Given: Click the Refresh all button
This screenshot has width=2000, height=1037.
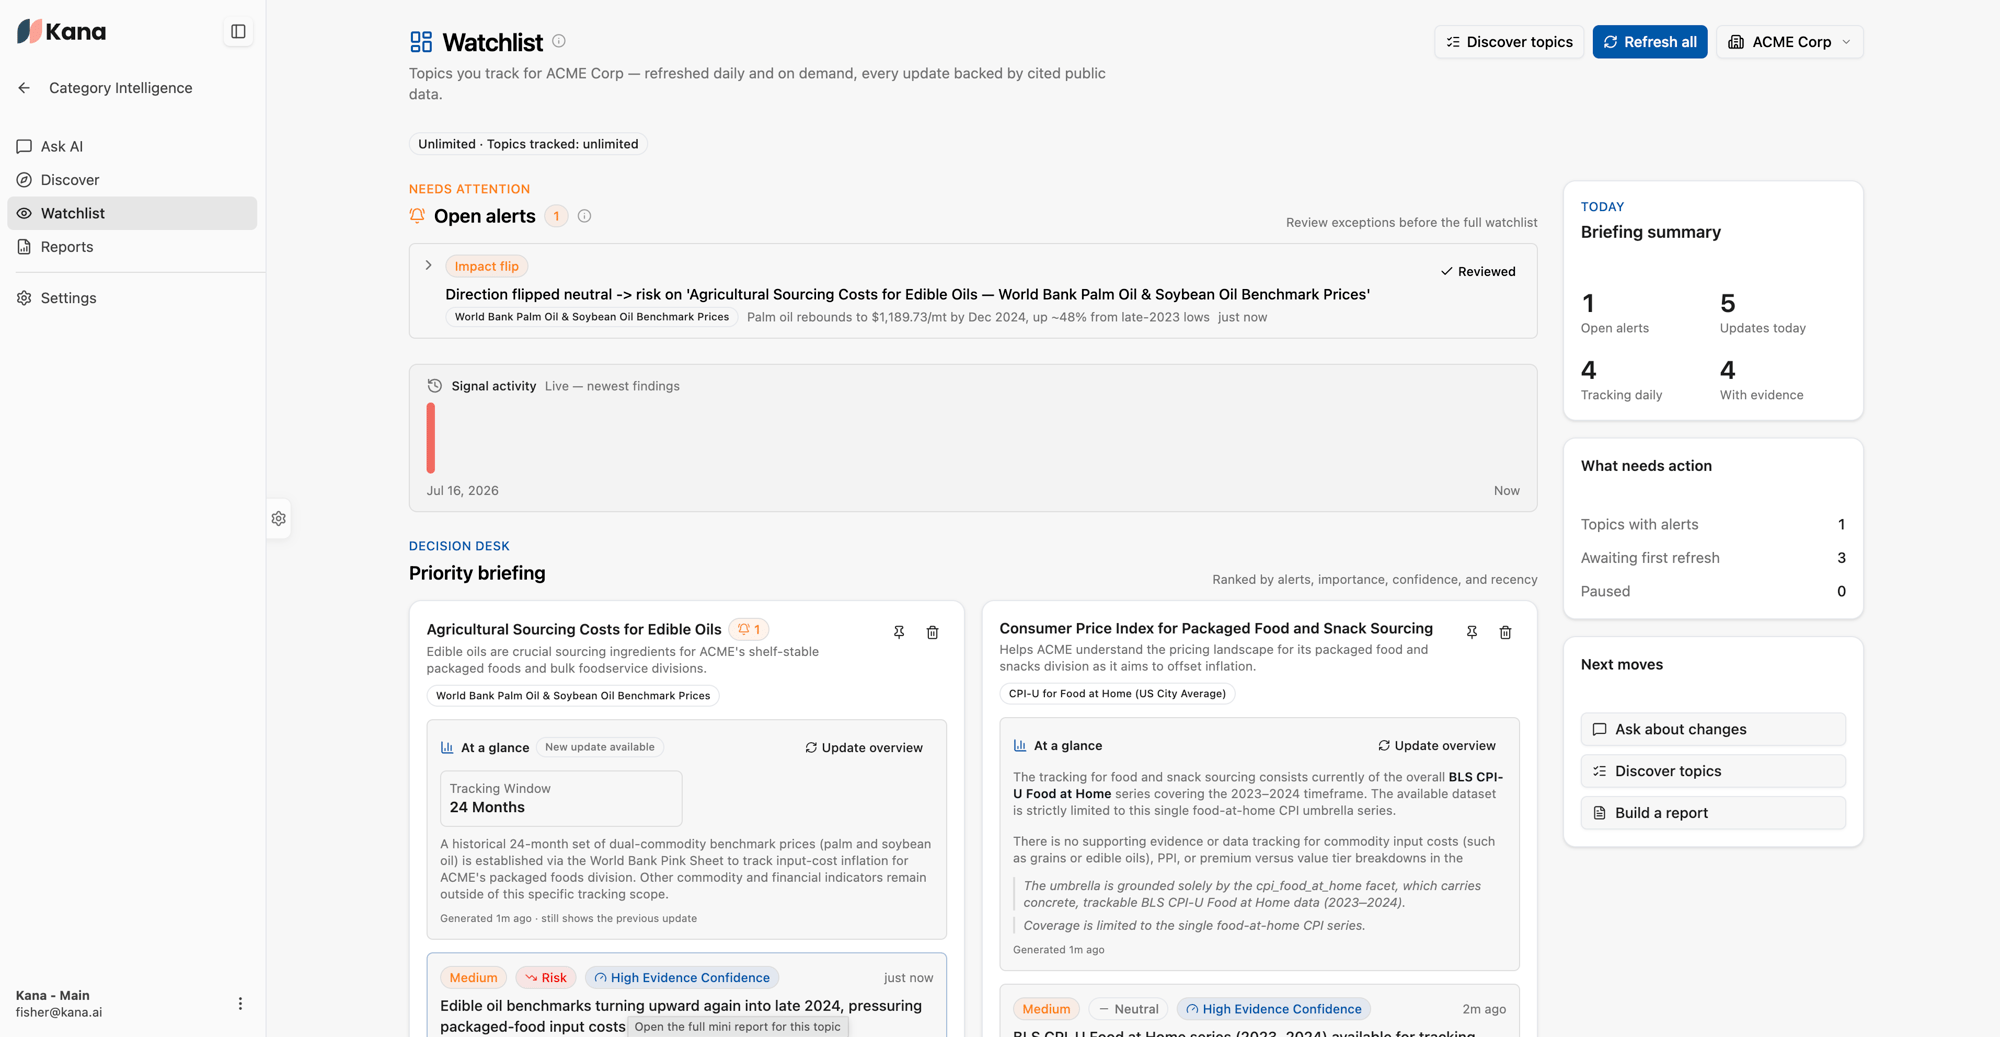Looking at the screenshot, I should pos(1650,42).
